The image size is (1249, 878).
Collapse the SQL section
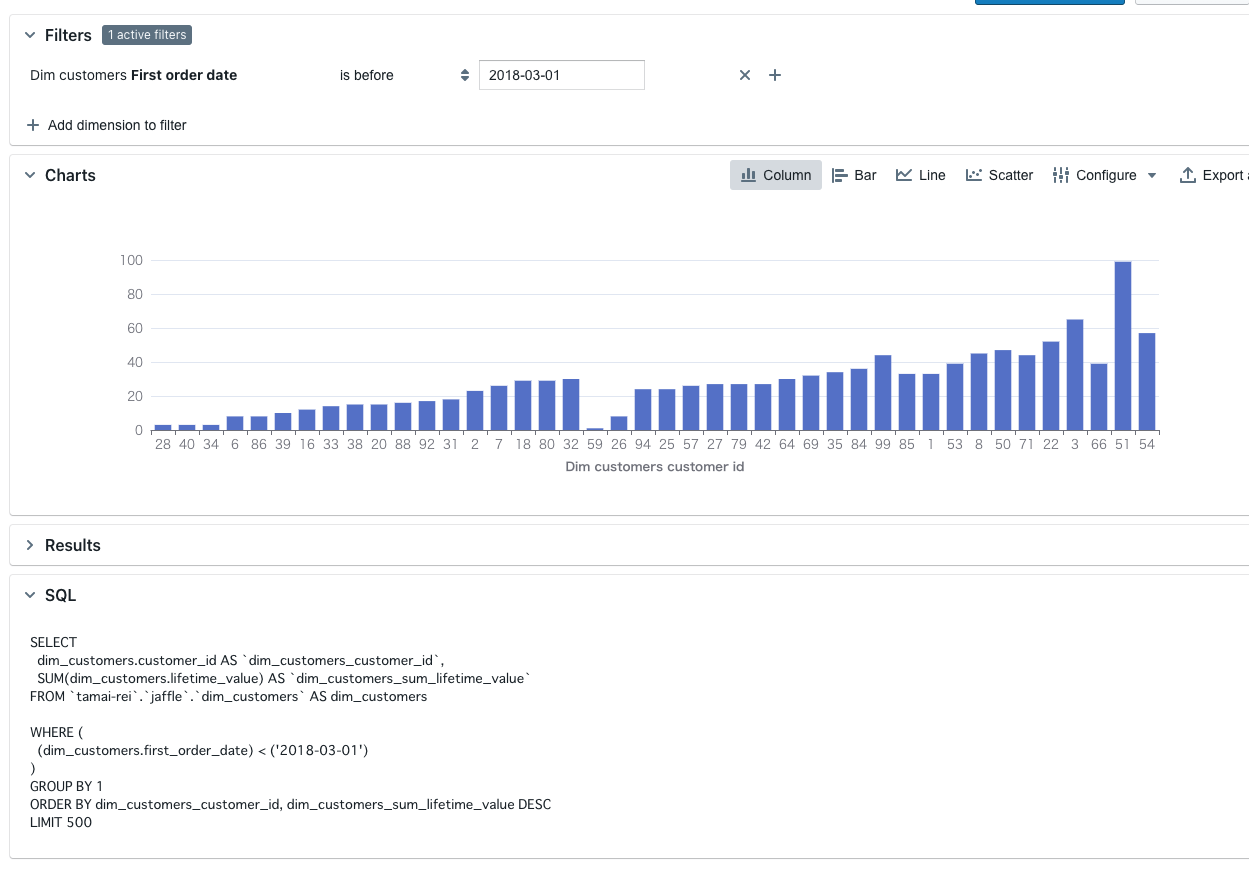click(30, 595)
